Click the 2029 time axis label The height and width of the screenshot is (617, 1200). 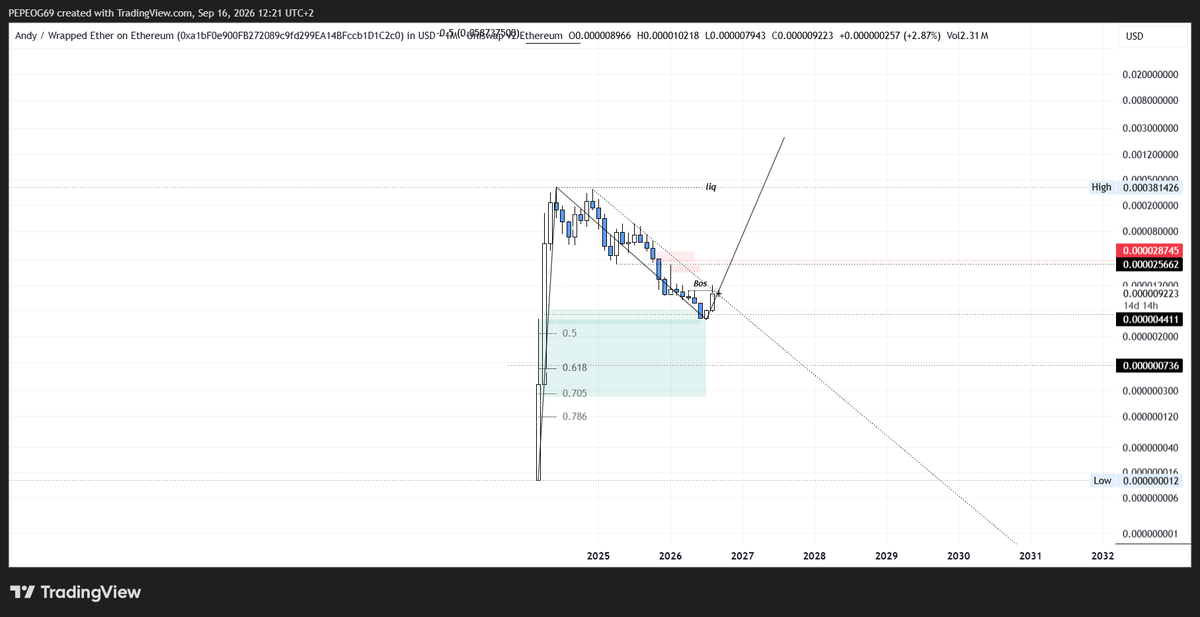(x=886, y=555)
